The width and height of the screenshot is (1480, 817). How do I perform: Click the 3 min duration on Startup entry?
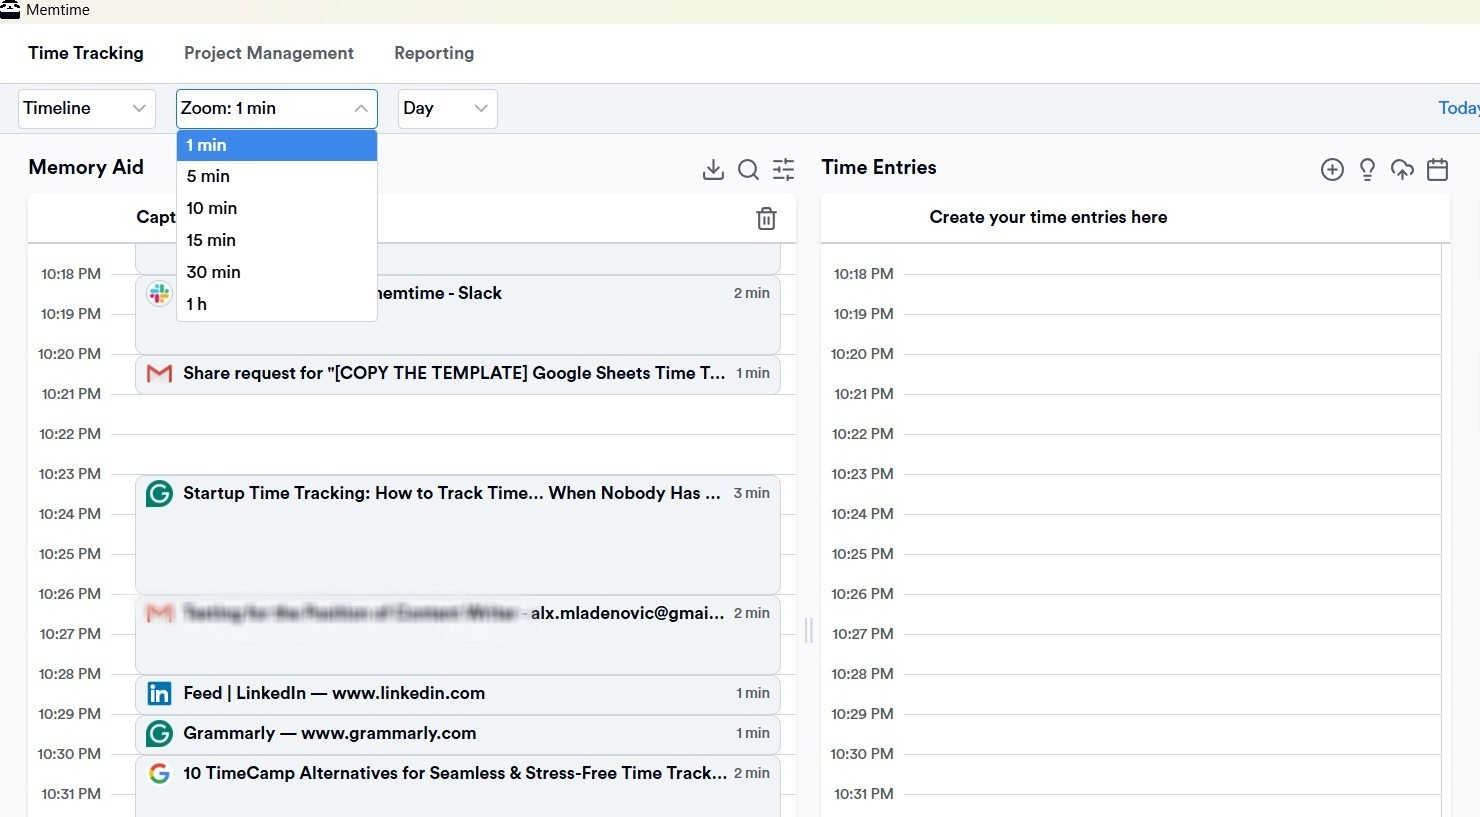751,493
